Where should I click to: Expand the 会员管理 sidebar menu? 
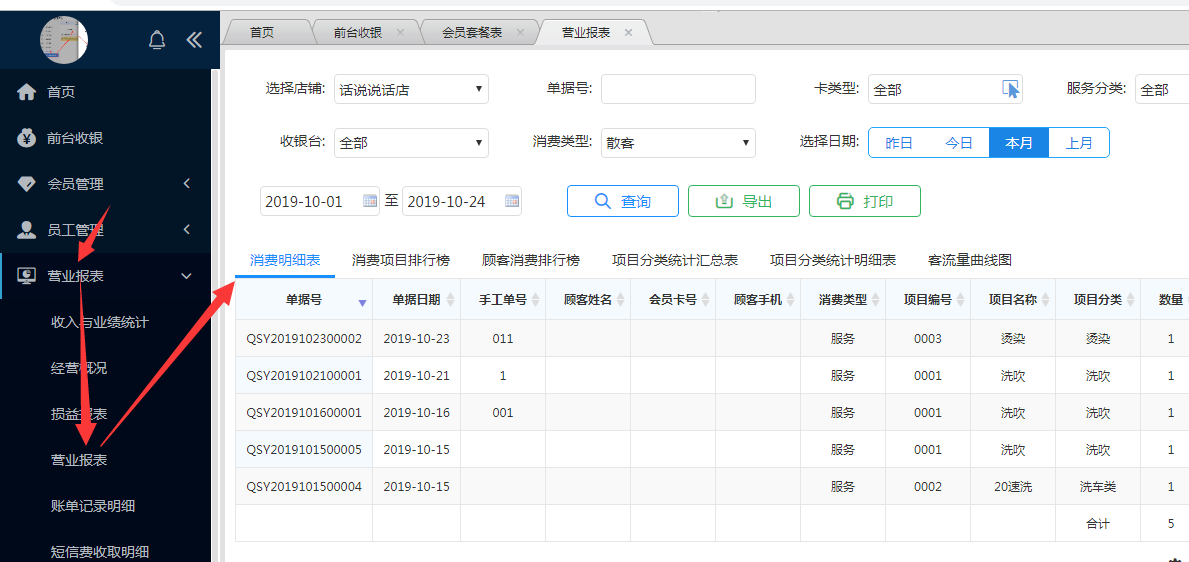pos(187,184)
